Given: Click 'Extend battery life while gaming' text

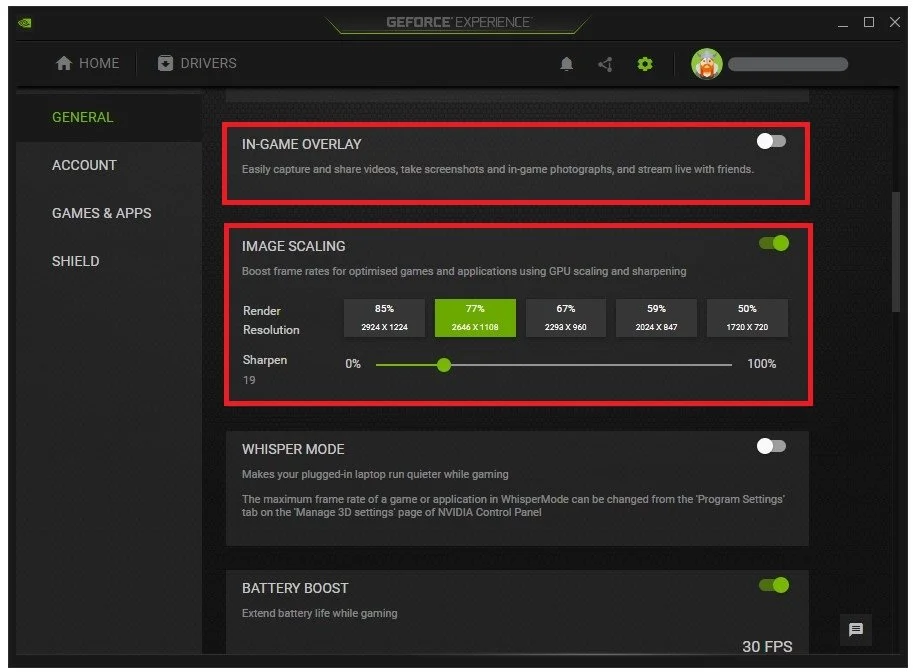Looking at the screenshot, I should coord(320,613).
